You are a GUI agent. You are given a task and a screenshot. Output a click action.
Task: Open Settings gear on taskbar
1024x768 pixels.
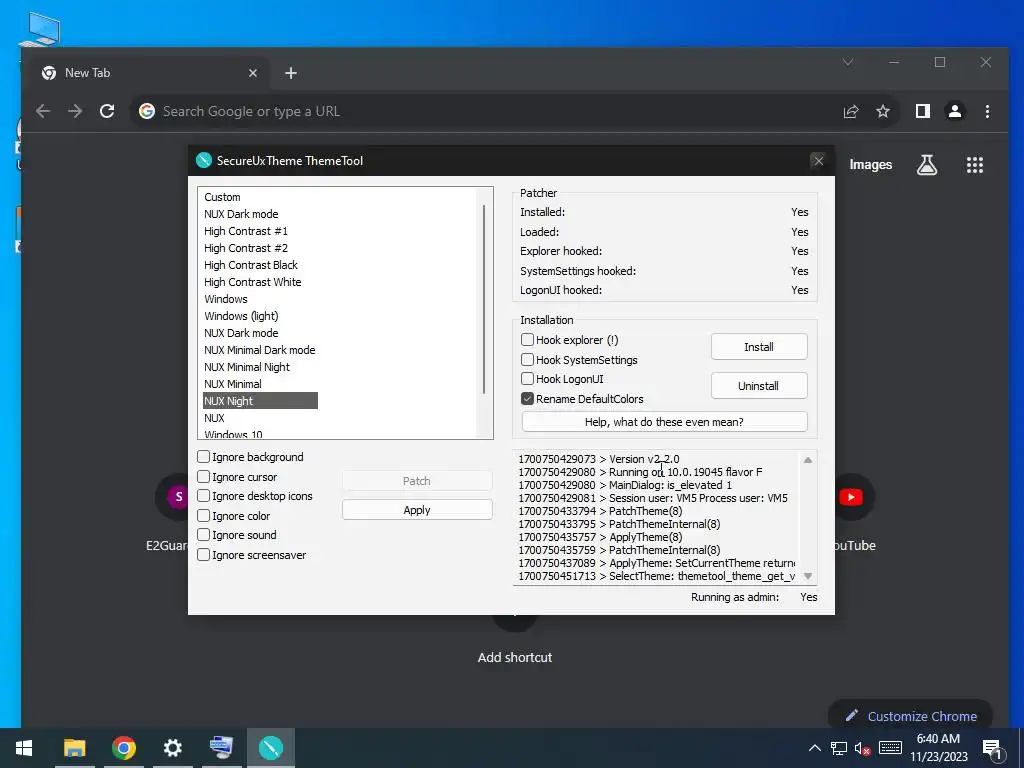[172, 748]
